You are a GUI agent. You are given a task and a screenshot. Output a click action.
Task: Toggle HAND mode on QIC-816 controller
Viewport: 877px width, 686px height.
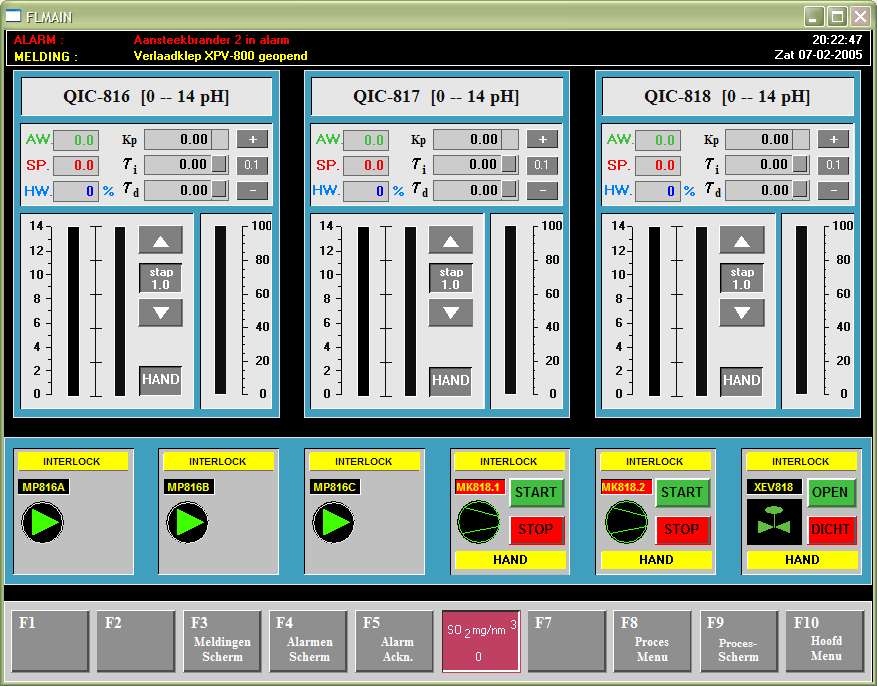[x=160, y=380]
